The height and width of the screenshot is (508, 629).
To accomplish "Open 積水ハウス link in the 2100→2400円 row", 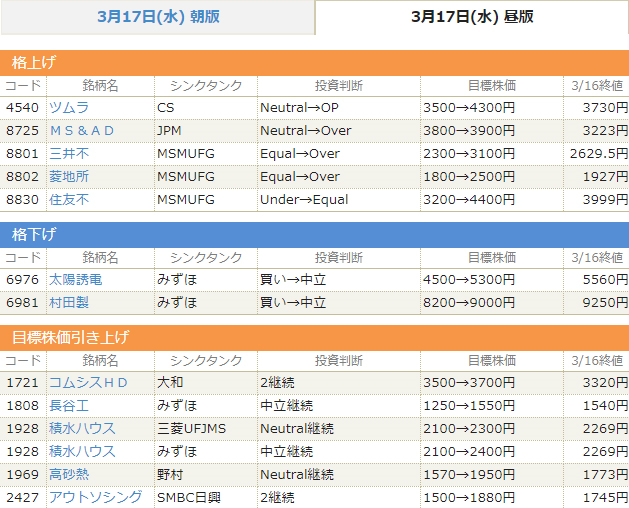I will [x=82, y=451].
